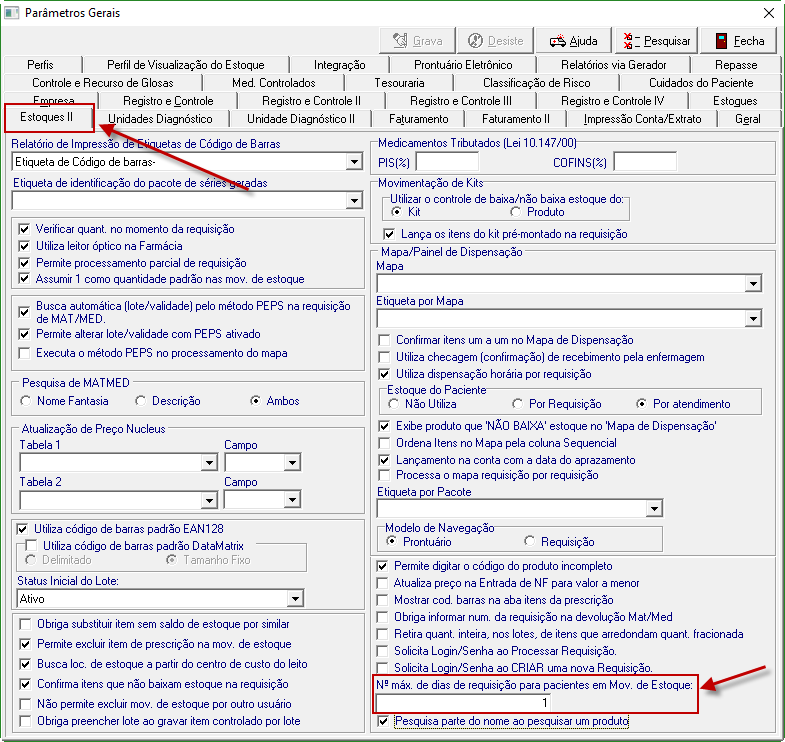
Task: Select the Prontuário Eletrônico tab
Action: point(463,65)
